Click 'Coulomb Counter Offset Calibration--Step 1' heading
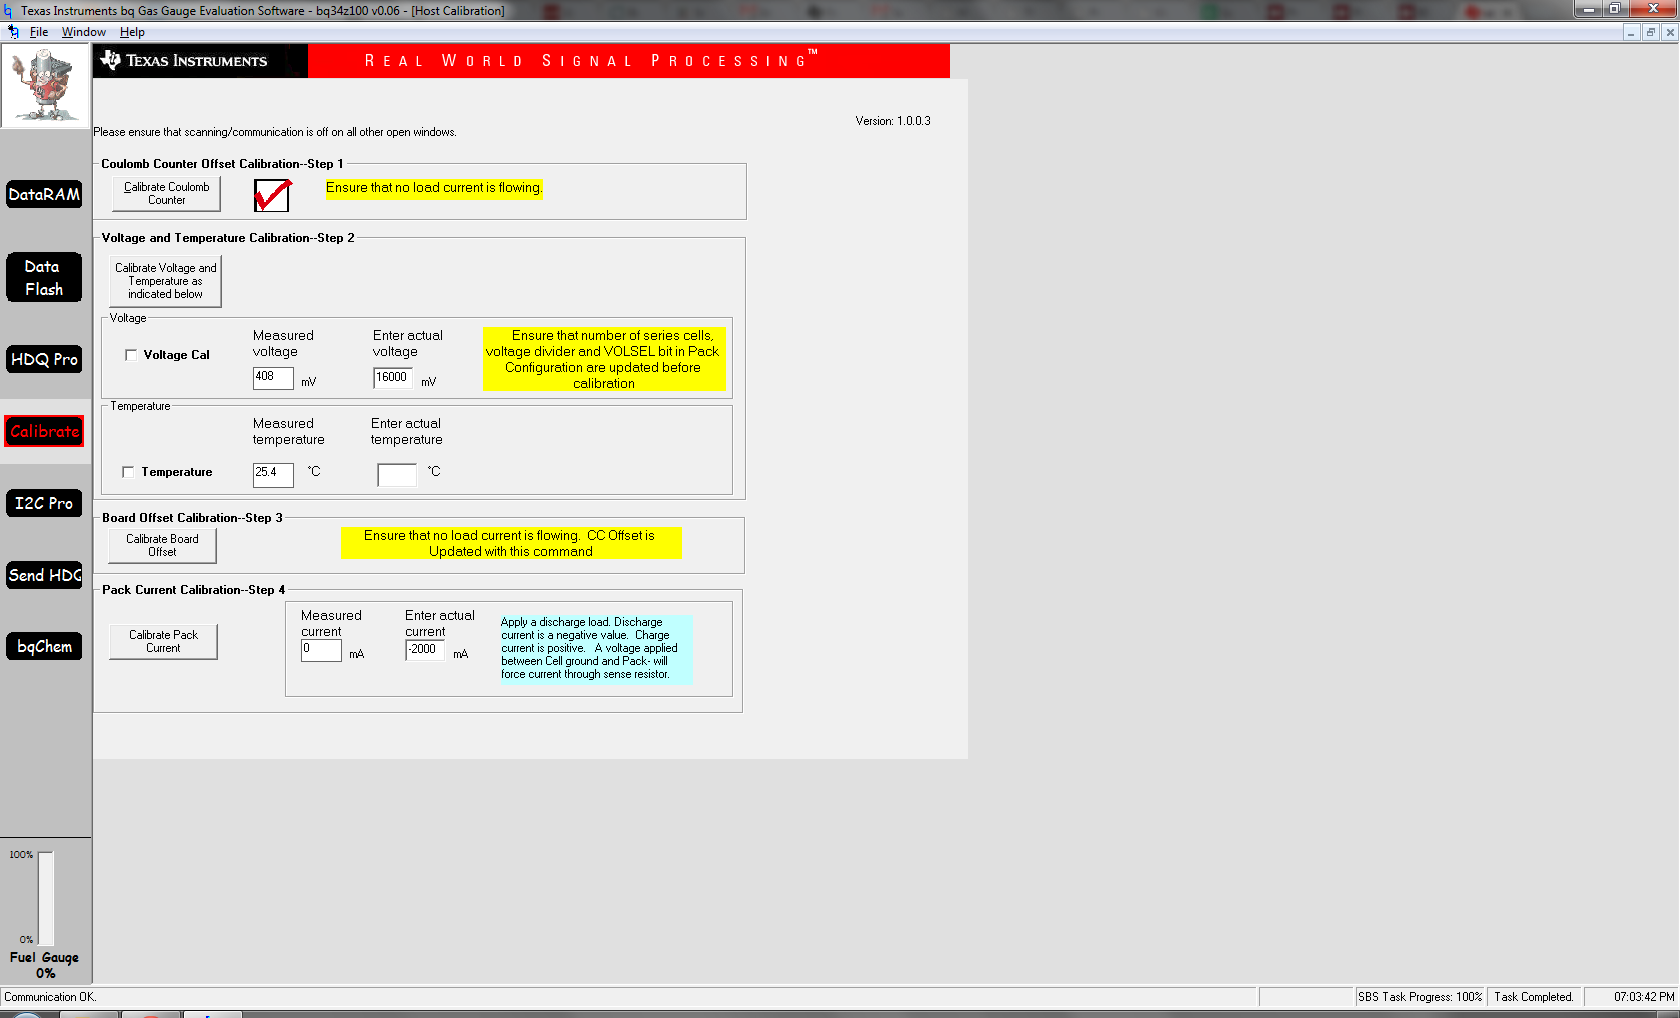This screenshot has width=1680, height=1018. (222, 164)
